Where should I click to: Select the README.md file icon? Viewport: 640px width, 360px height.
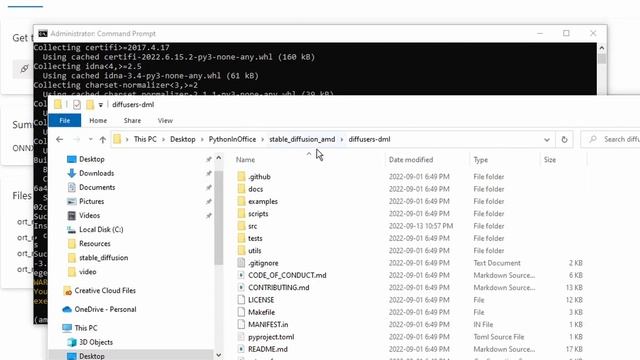pyautogui.click(x=241, y=349)
